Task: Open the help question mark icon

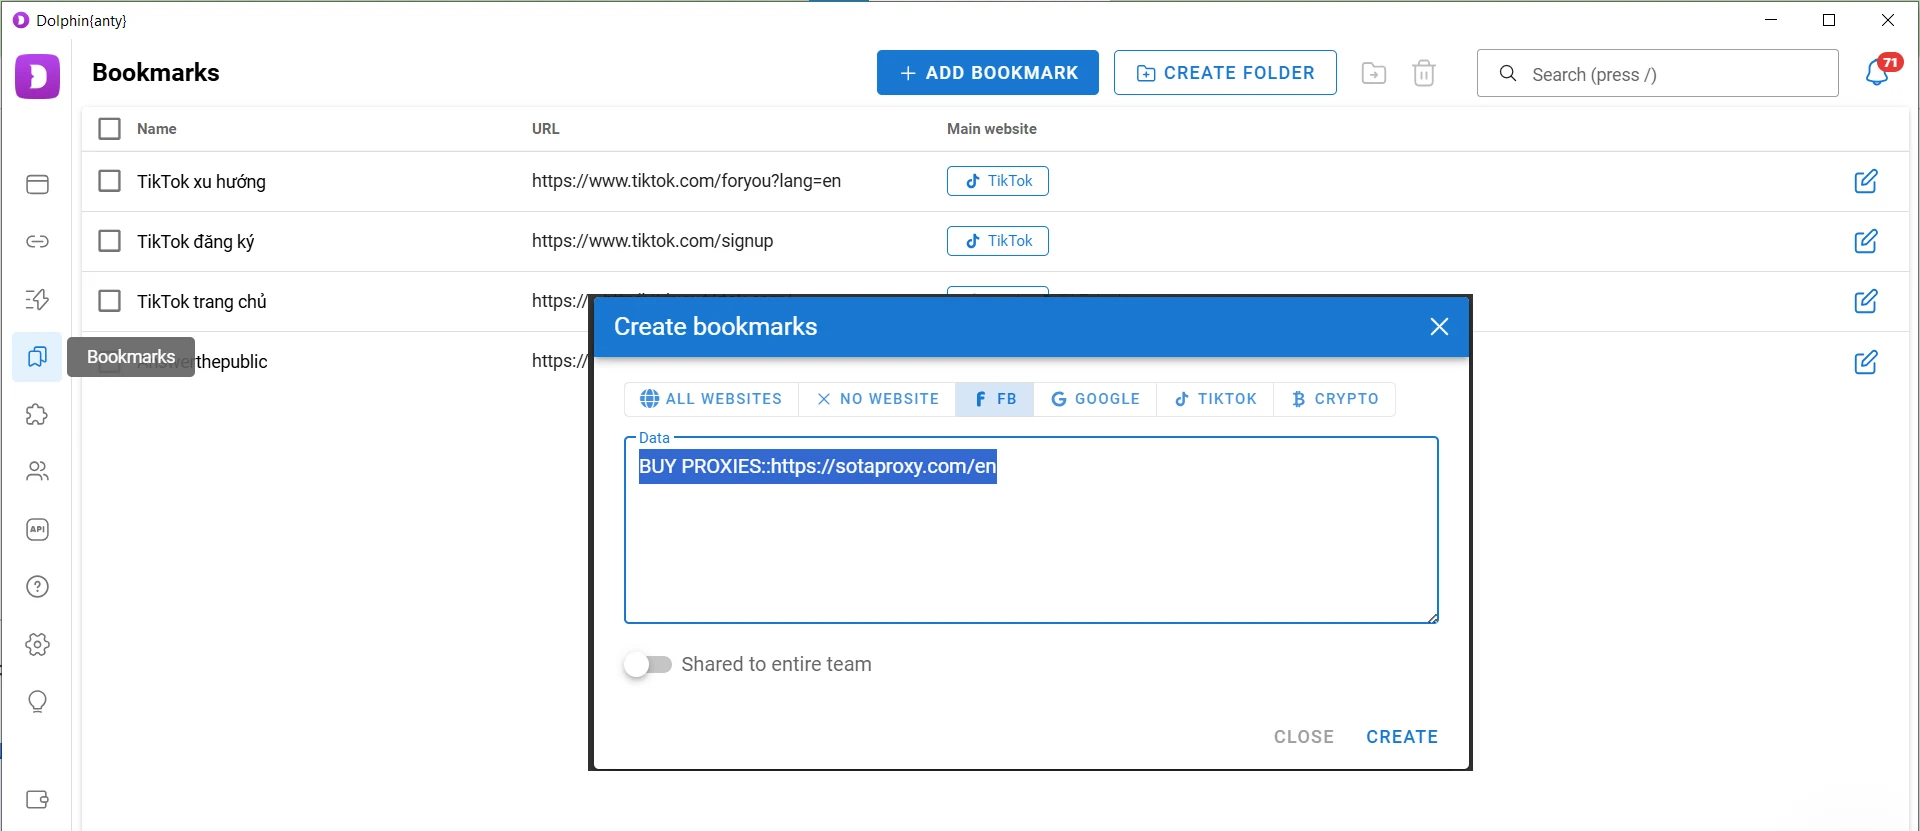Action: coord(37,587)
